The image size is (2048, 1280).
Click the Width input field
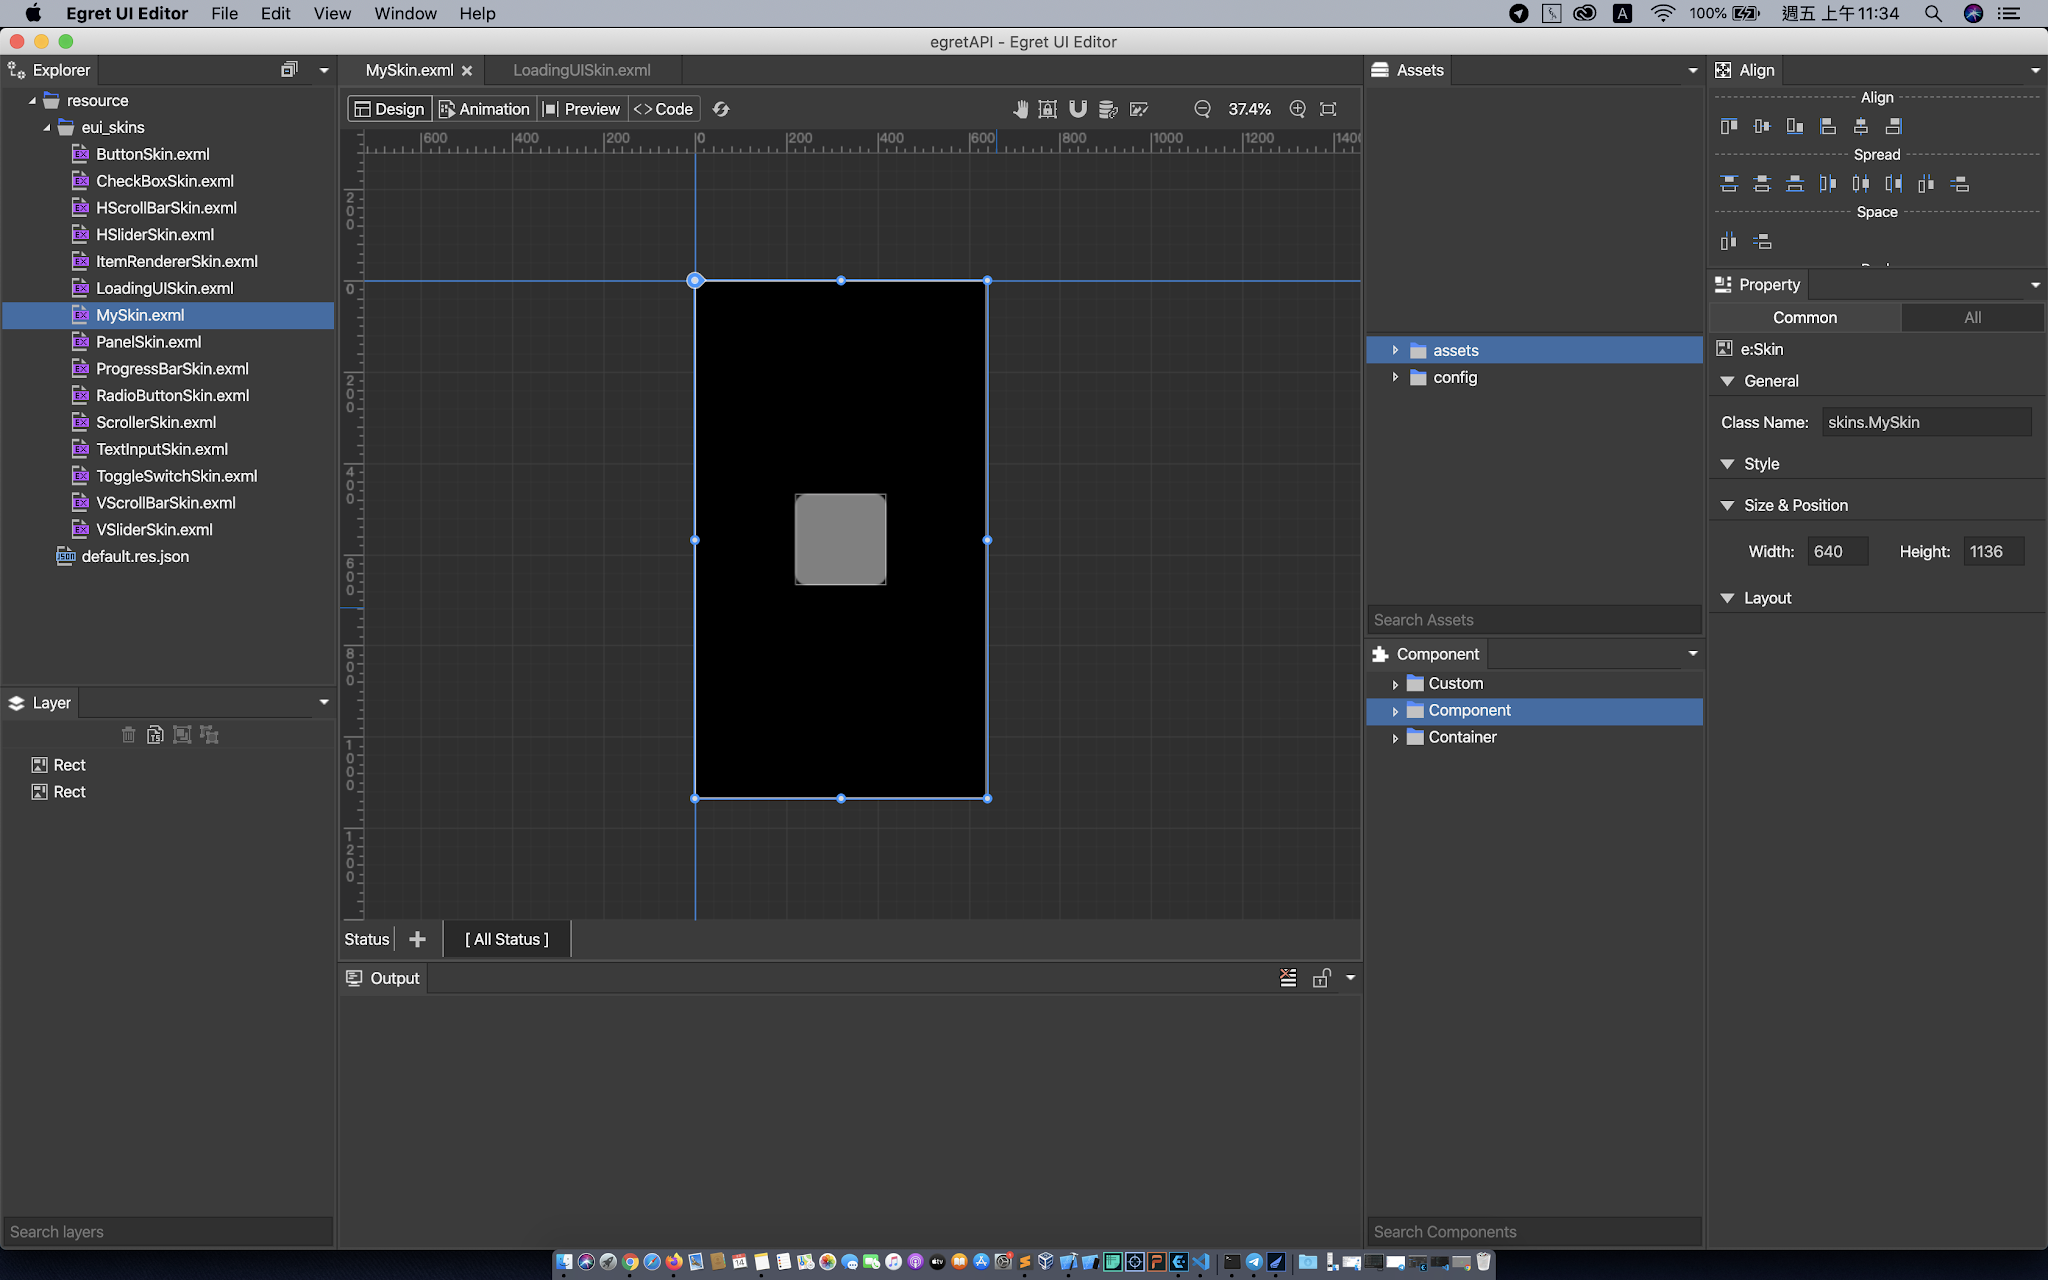pyautogui.click(x=1837, y=551)
